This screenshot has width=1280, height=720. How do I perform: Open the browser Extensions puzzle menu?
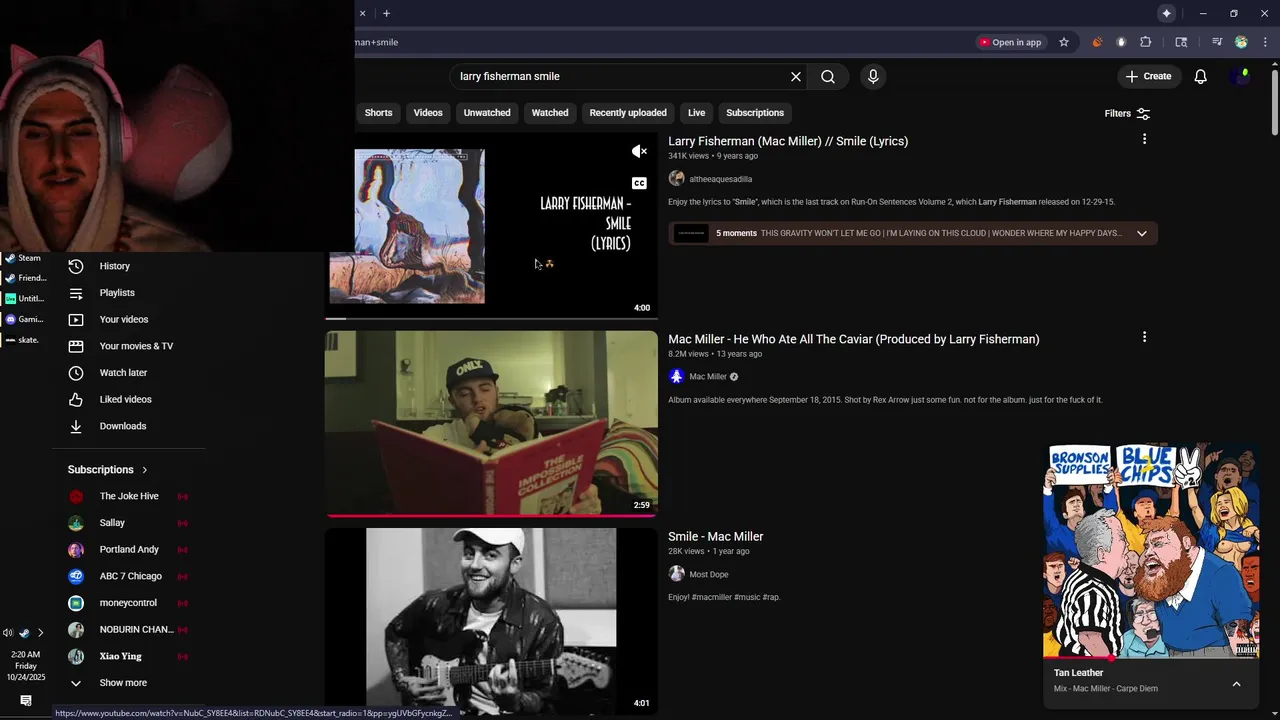click(x=1146, y=42)
